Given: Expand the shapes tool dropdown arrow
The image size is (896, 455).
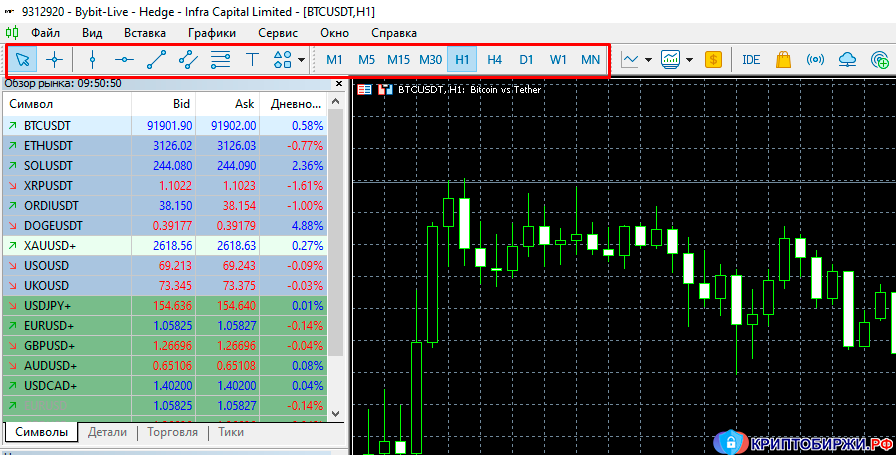Looking at the screenshot, I should [x=301, y=59].
